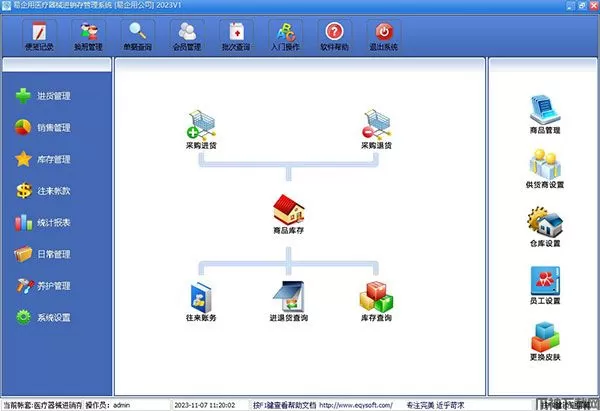The height and width of the screenshot is (411, 600).
Task: Click the 2023-11-07 timestamp in status bar
Action: (204, 405)
